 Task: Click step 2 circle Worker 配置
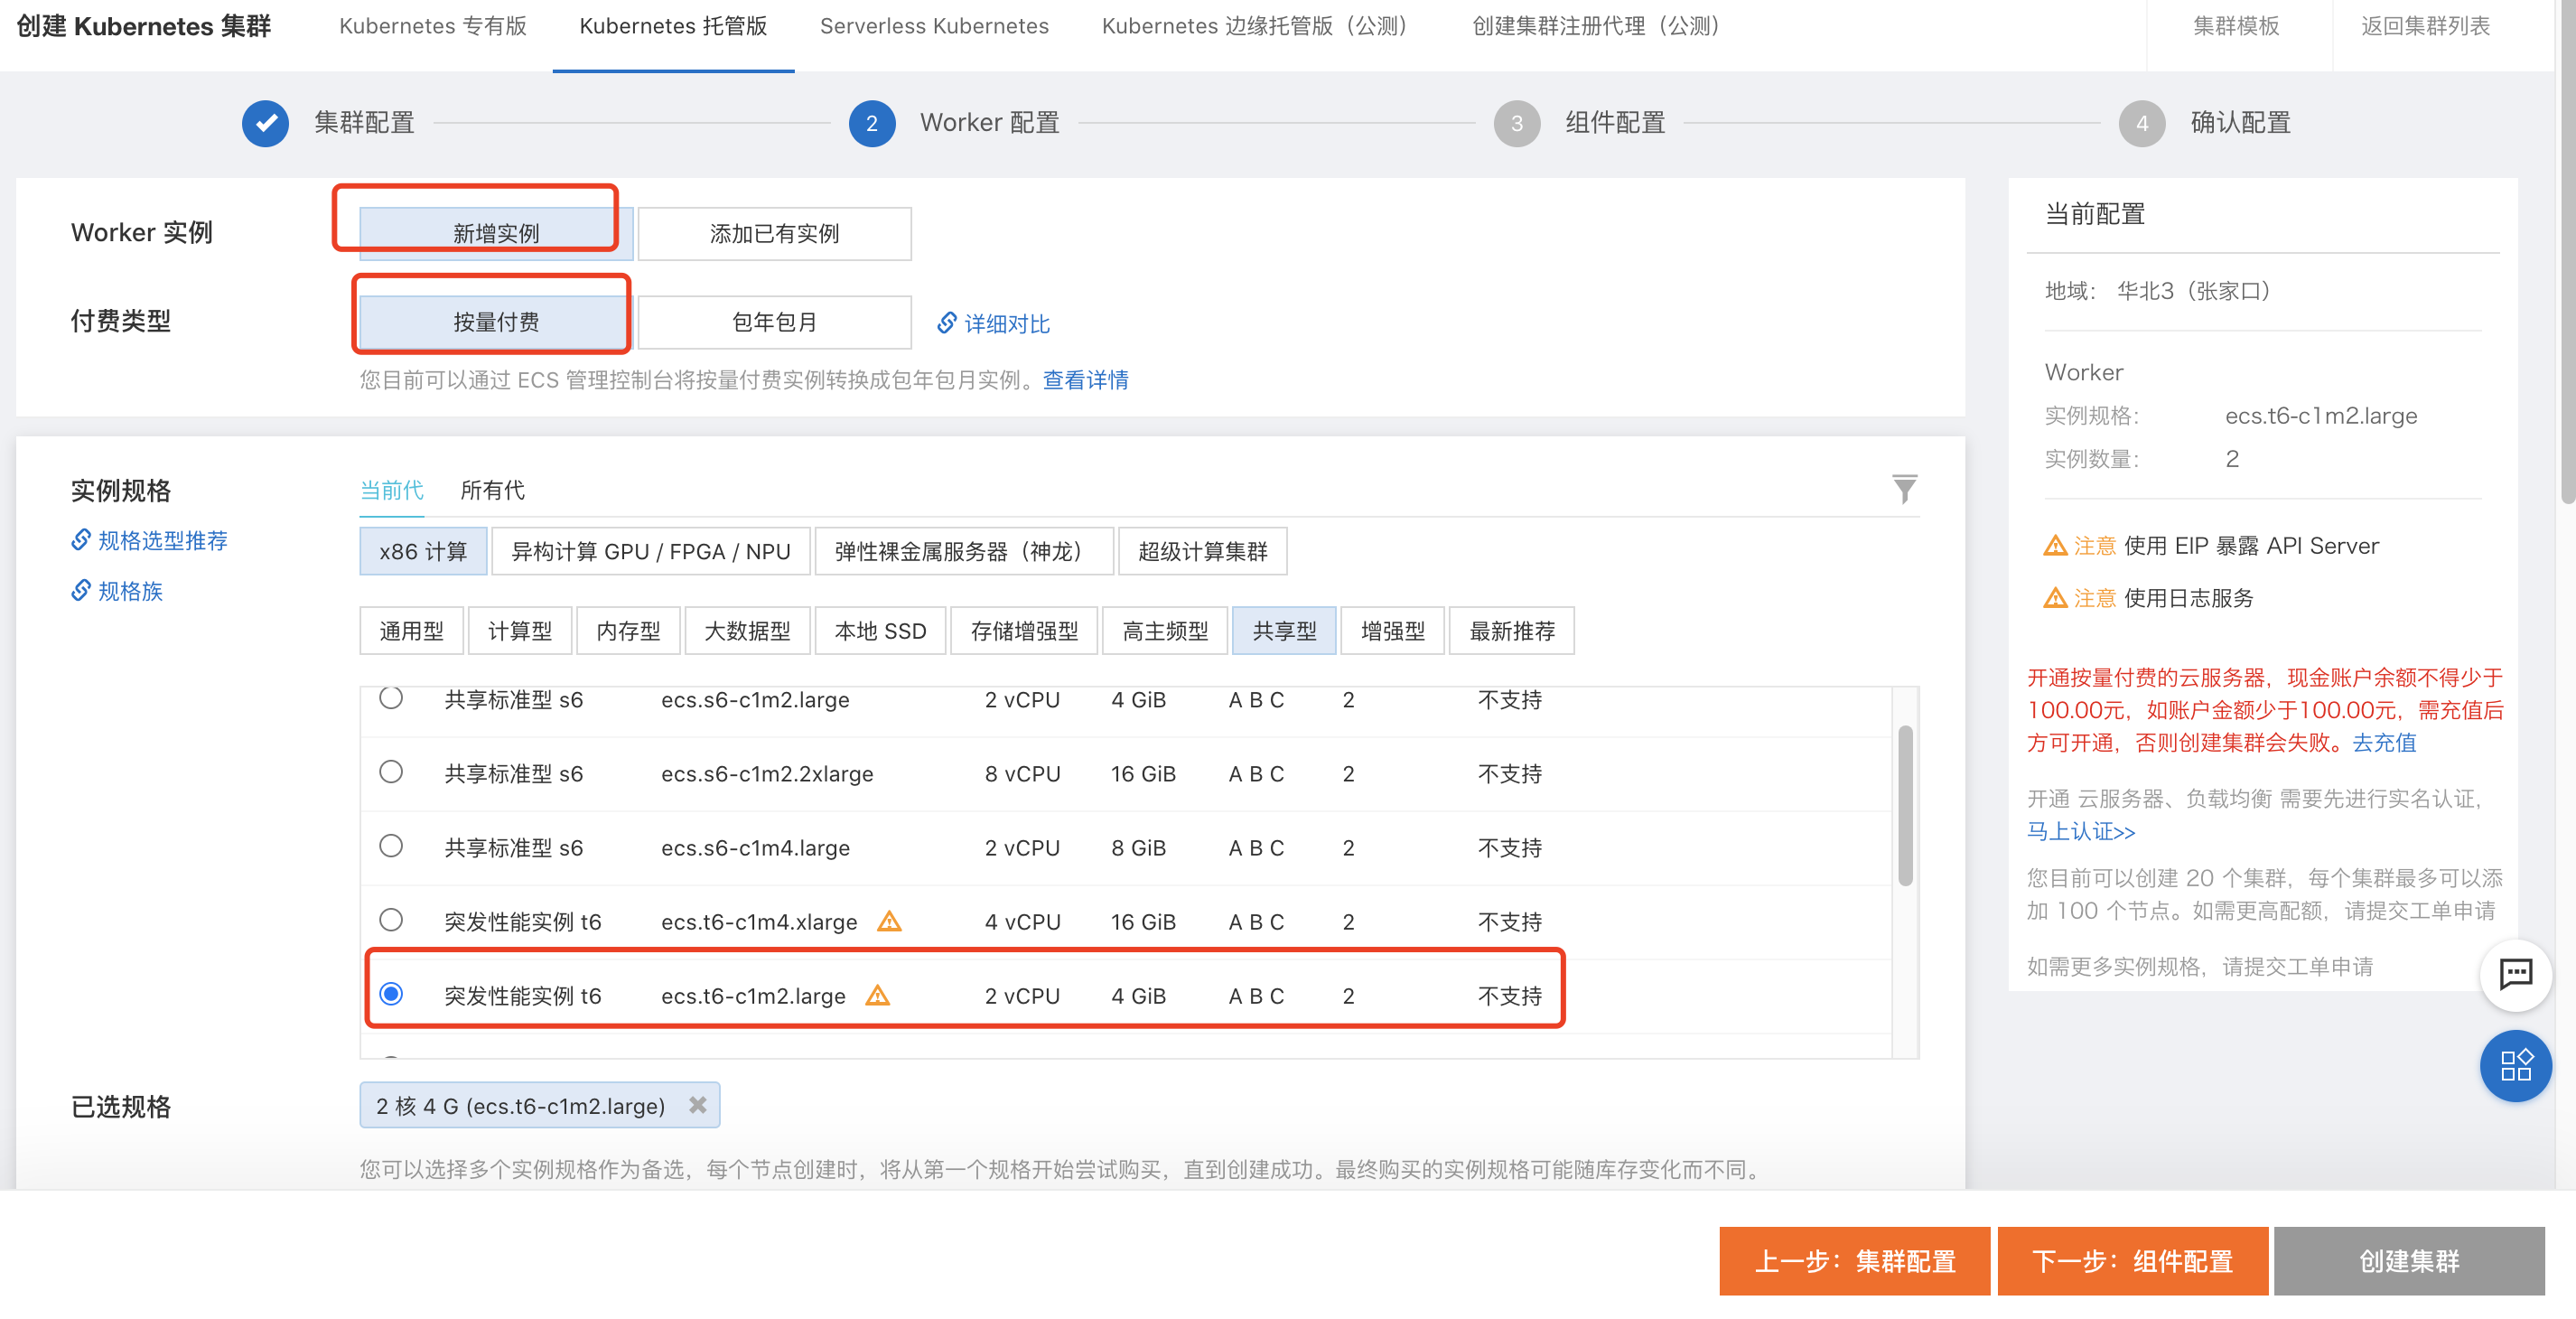(x=871, y=123)
